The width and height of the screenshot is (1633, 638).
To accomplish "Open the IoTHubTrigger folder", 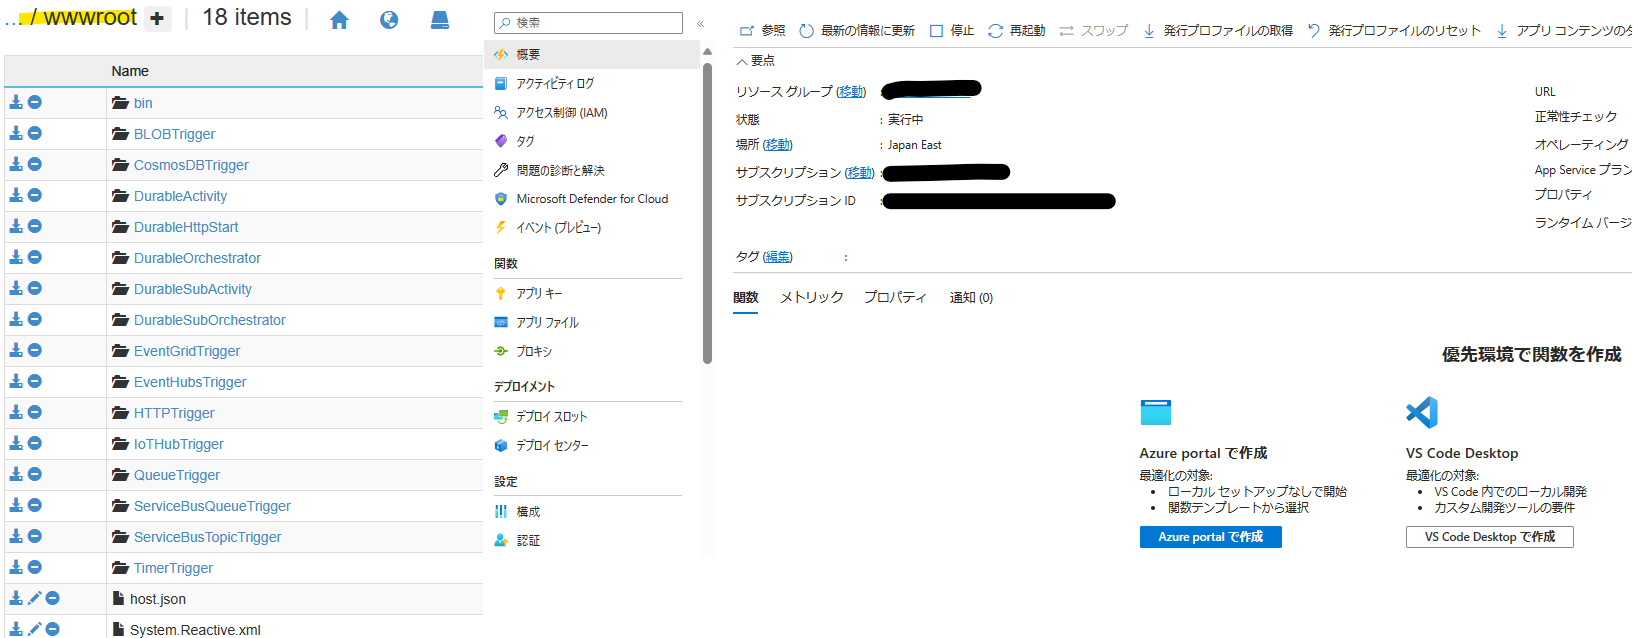I will tap(179, 444).
